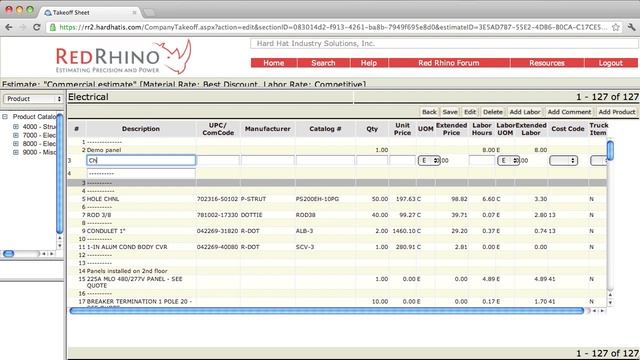Click the Cost Code column header
640x360 pixels.
tap(568, 129)
